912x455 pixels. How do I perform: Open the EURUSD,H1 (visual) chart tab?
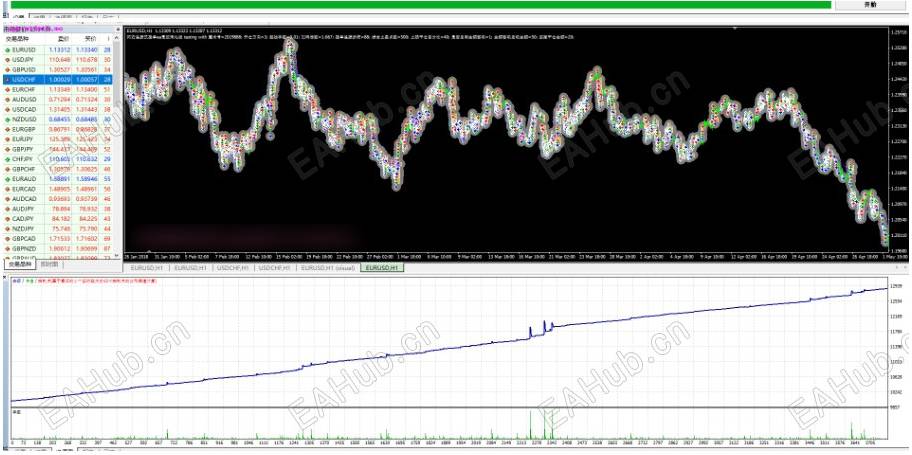coord(328,268)
